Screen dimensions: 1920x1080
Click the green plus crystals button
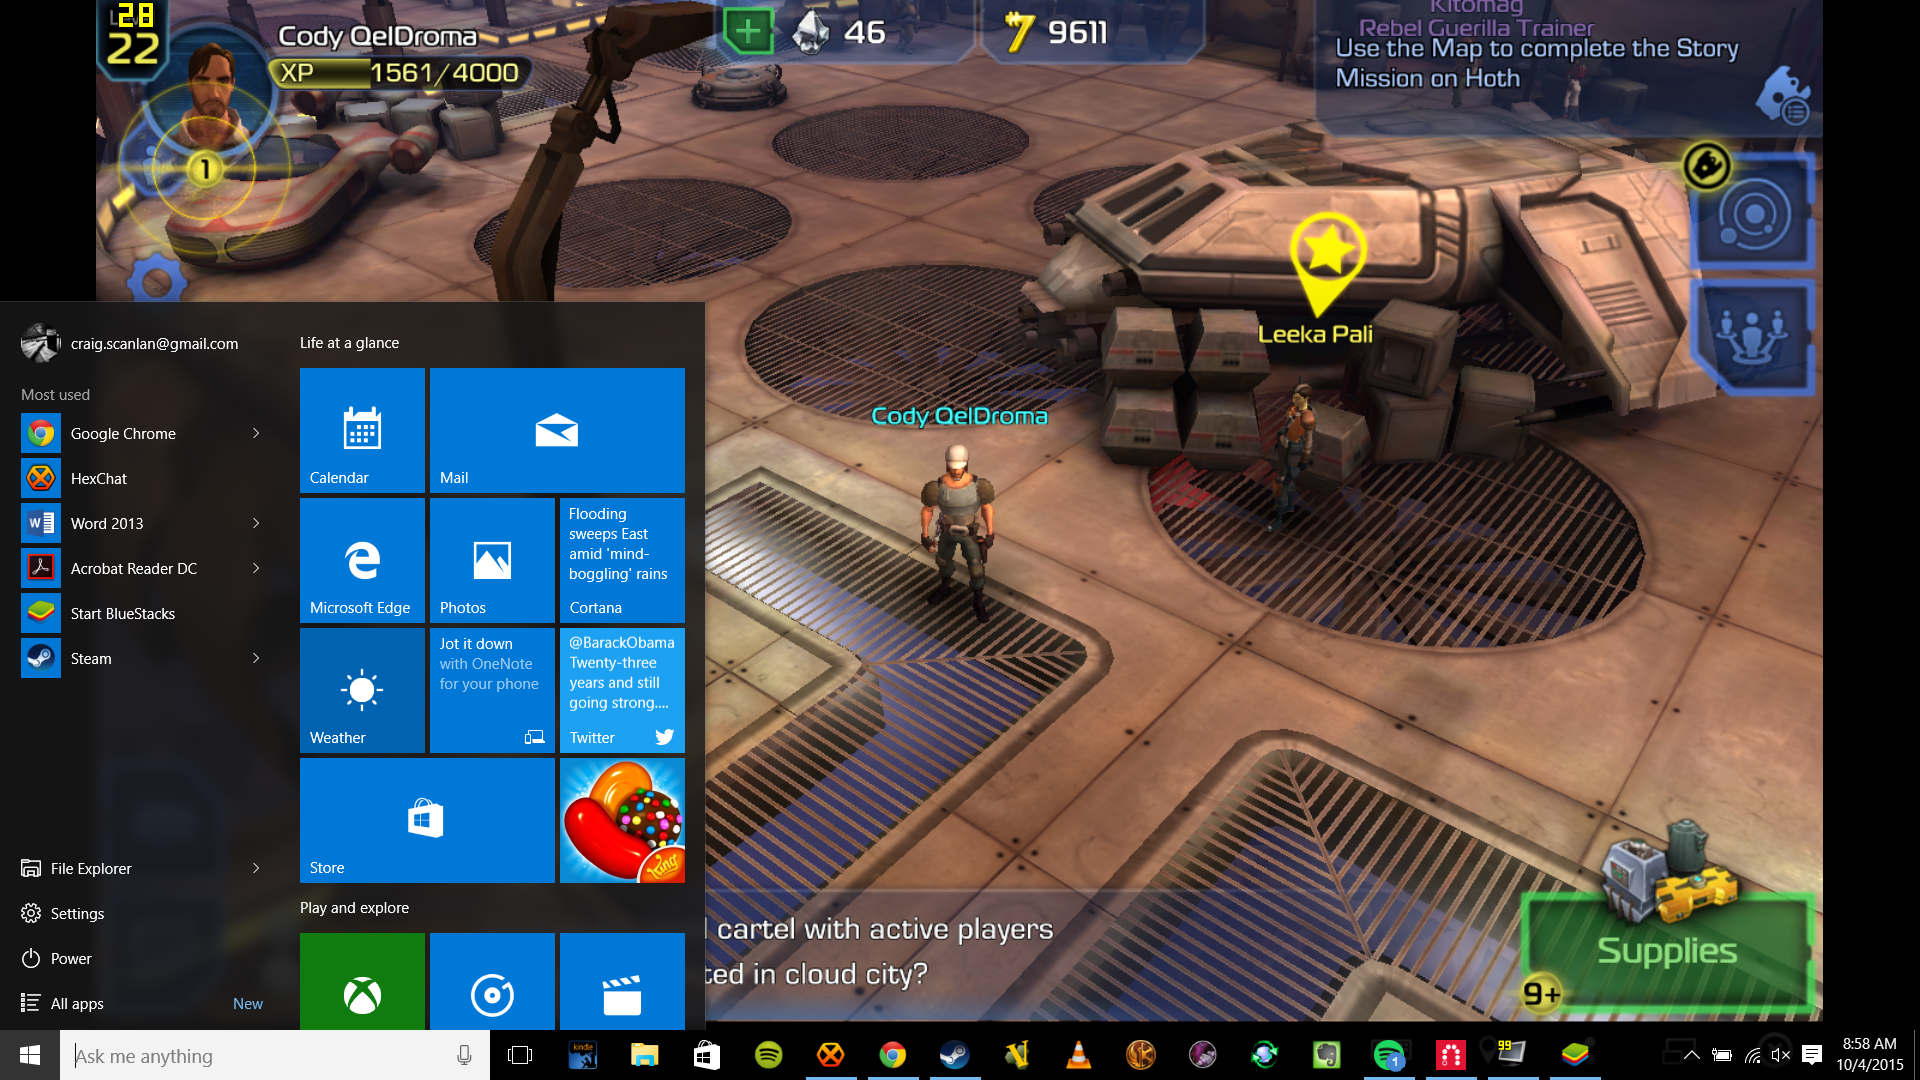(x=748, y=32)
